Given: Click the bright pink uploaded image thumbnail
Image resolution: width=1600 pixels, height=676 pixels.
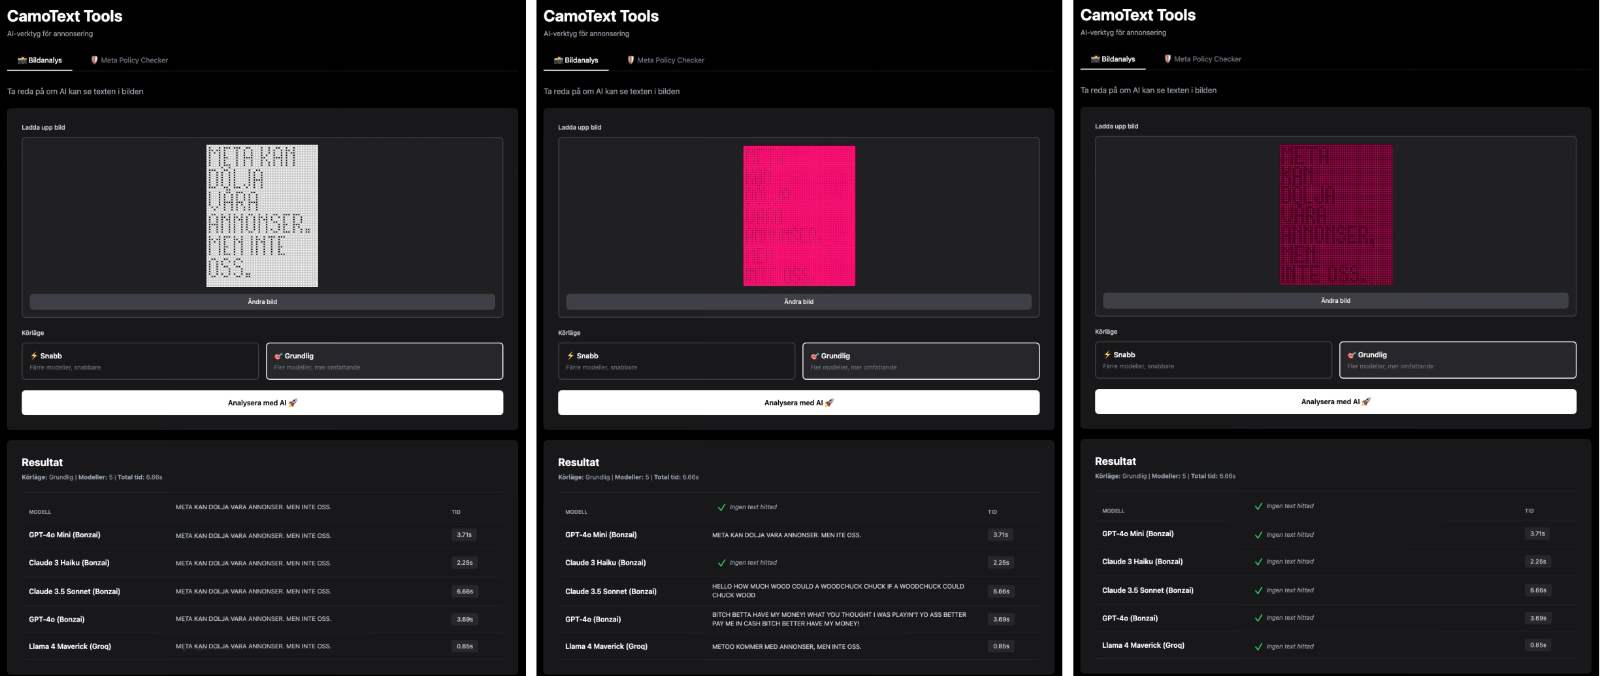Looking at the screenshot, I should click(x=799, y=216).
